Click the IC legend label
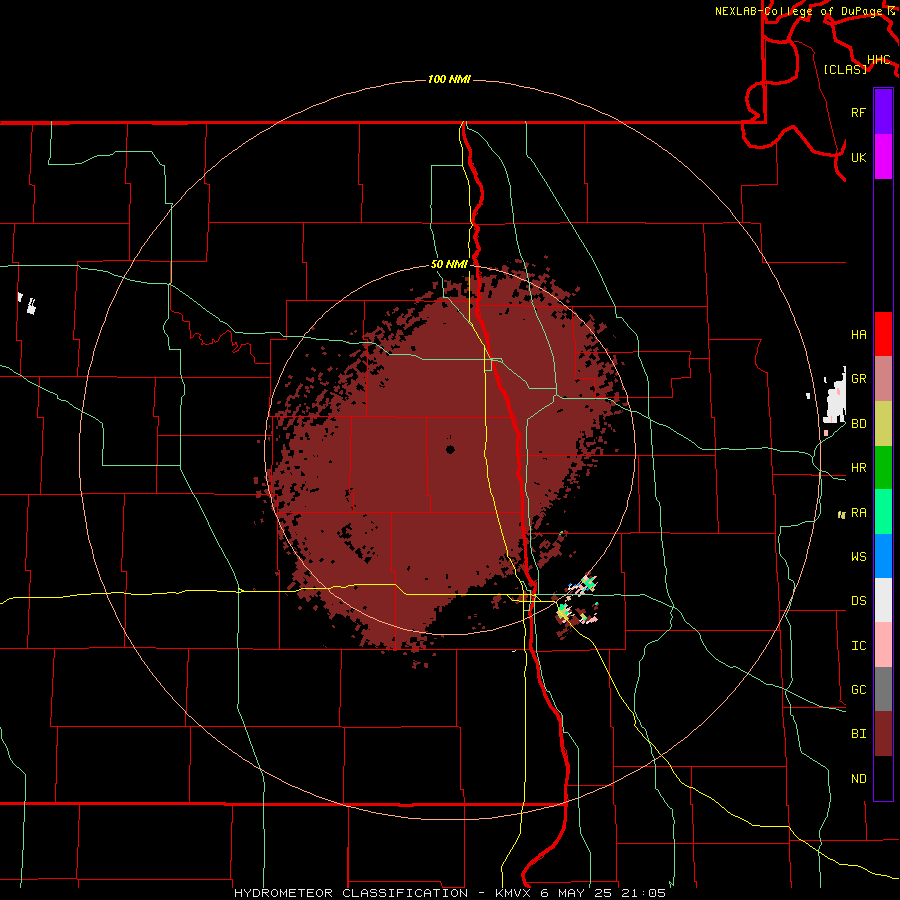This screenshot has height=900, width=900. (858, 646)
